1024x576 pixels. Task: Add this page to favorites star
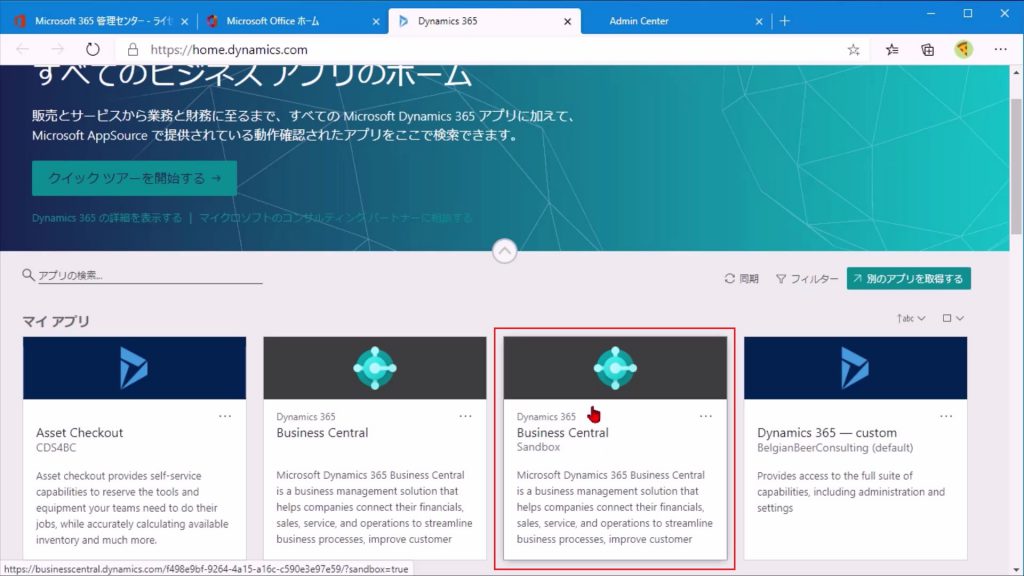[853, 50]
